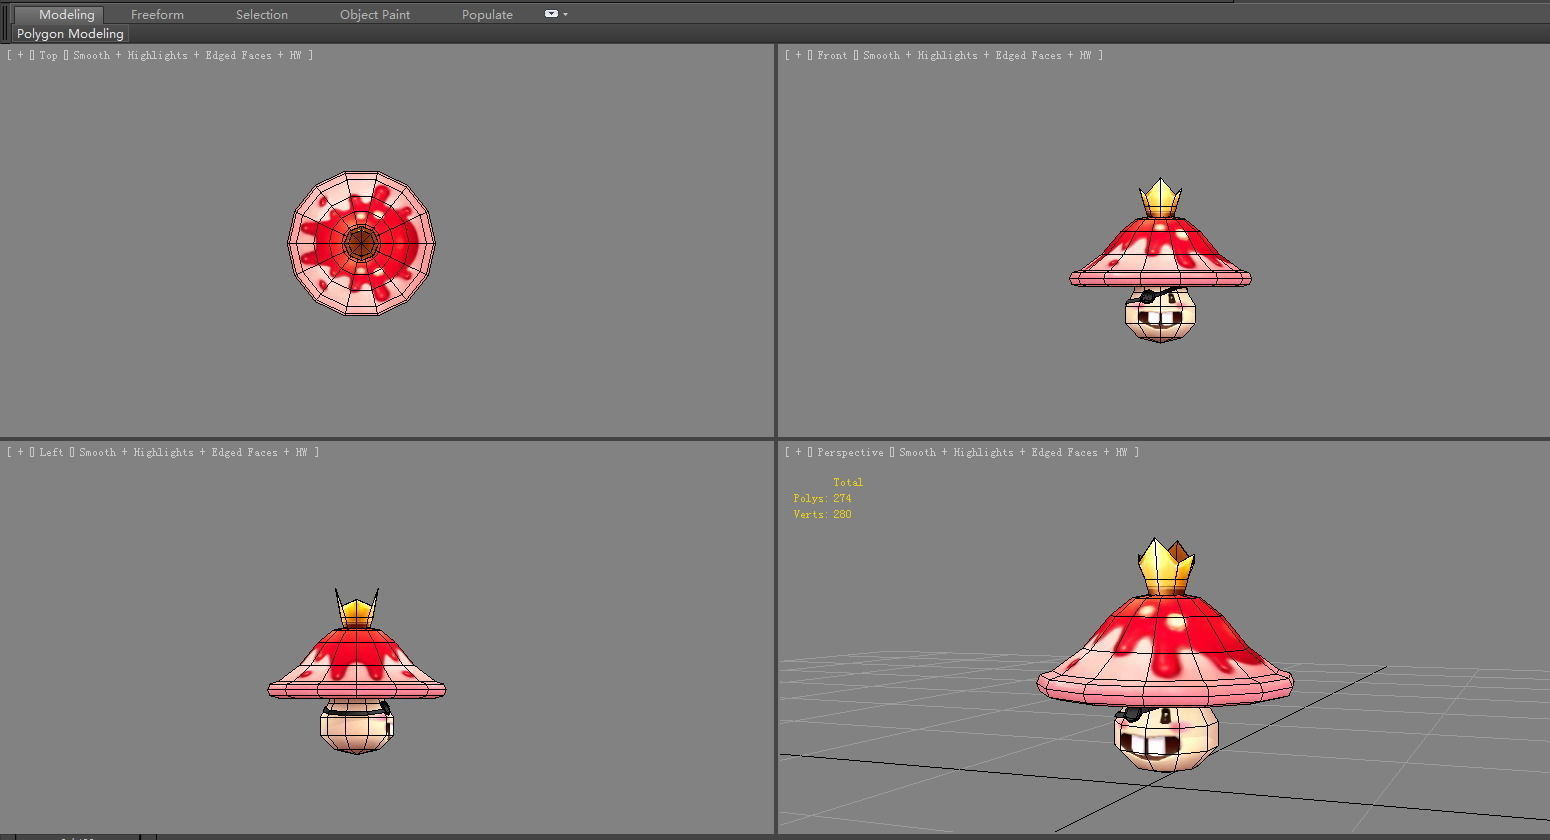The width and height of the screenshot is (1550, 840).
Task: Open the Perspective viewport view-name menu
Action: 850,453
